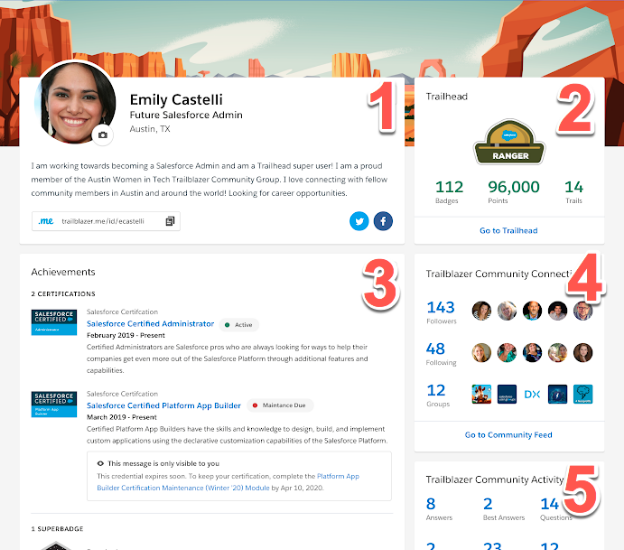The image size is (624, 550).
Task: Open the teal tree group icon
Action: click(583, 394)
